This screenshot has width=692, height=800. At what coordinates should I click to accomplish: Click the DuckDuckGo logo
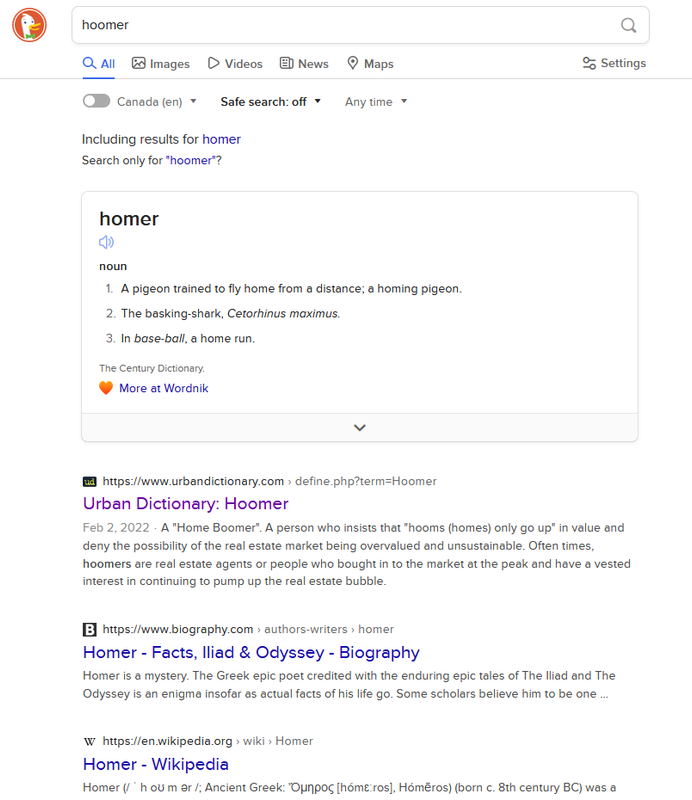pyautogui.click(x=30, y=25)
